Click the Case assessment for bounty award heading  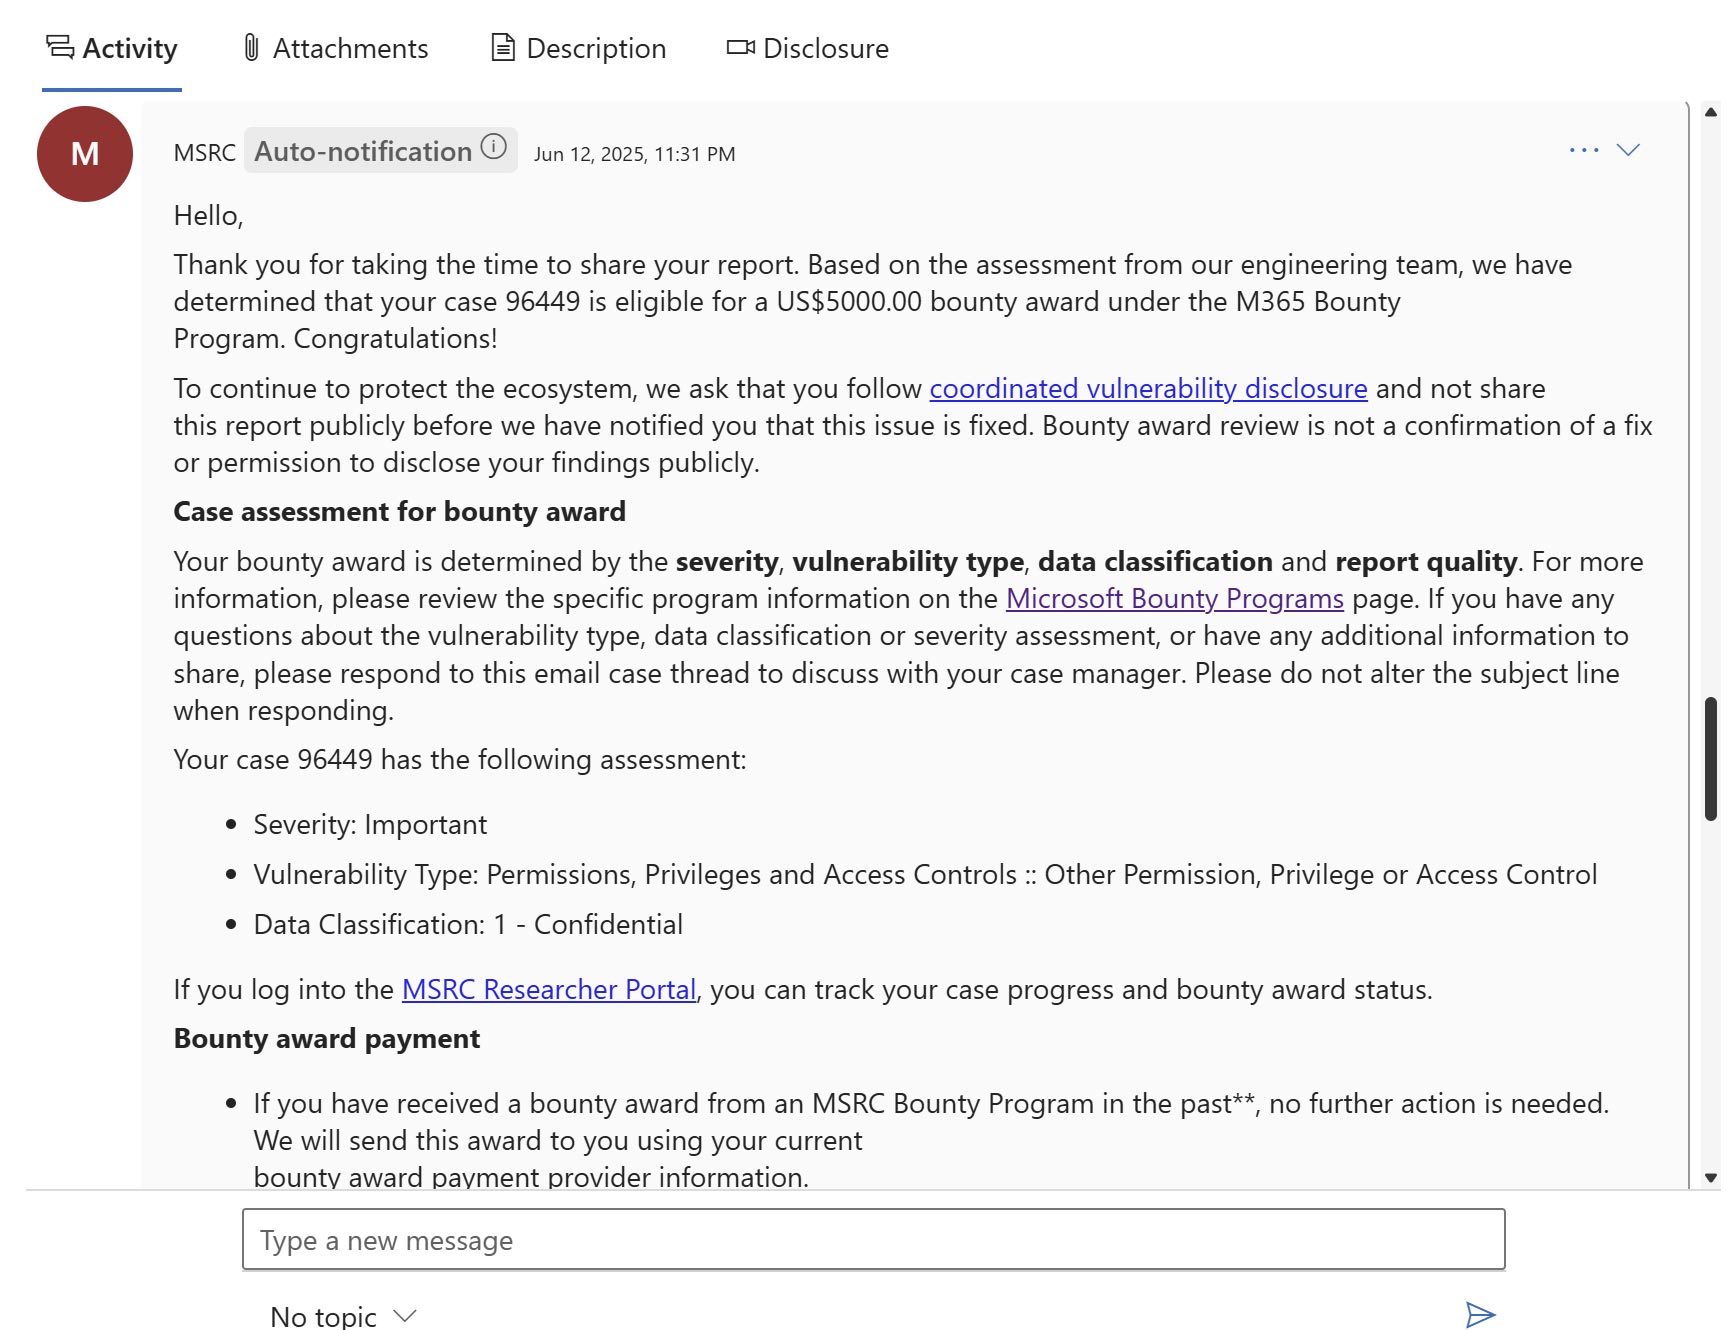(400, 511)
